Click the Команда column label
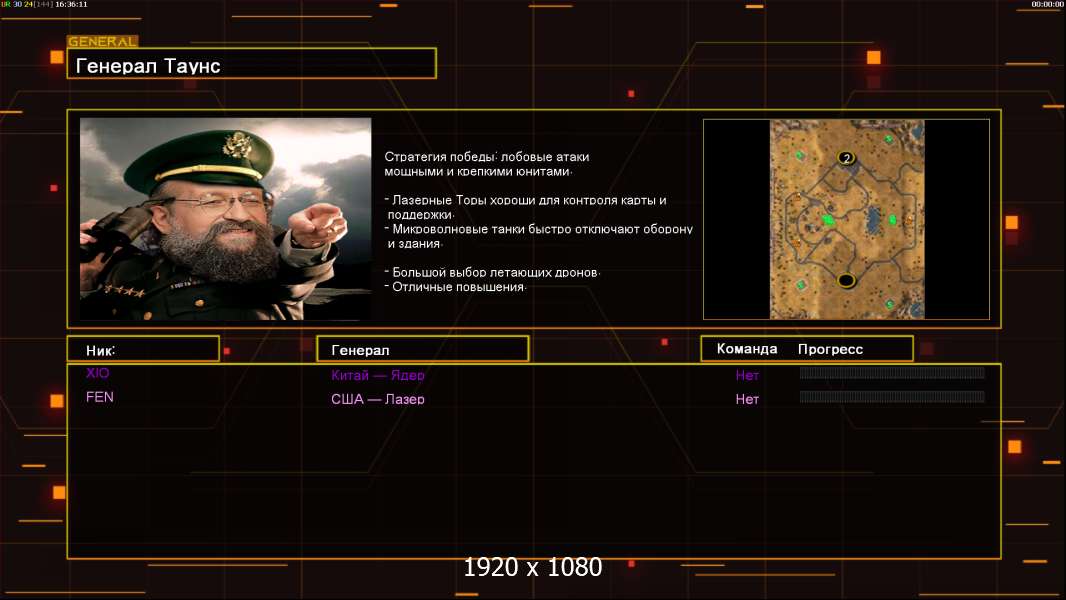Image resolution: width=1066 pixels, height=600 pixels. (x=746, y=349)
